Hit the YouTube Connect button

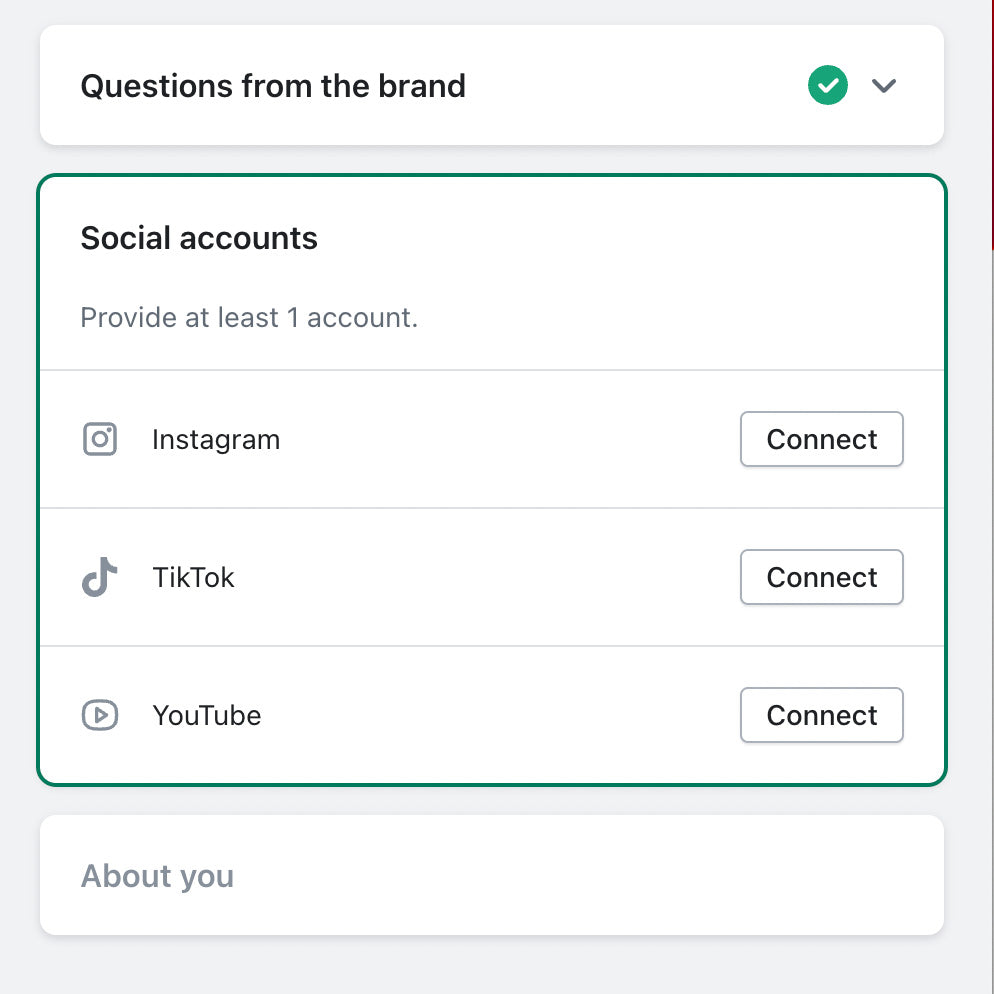pos(821,715)
